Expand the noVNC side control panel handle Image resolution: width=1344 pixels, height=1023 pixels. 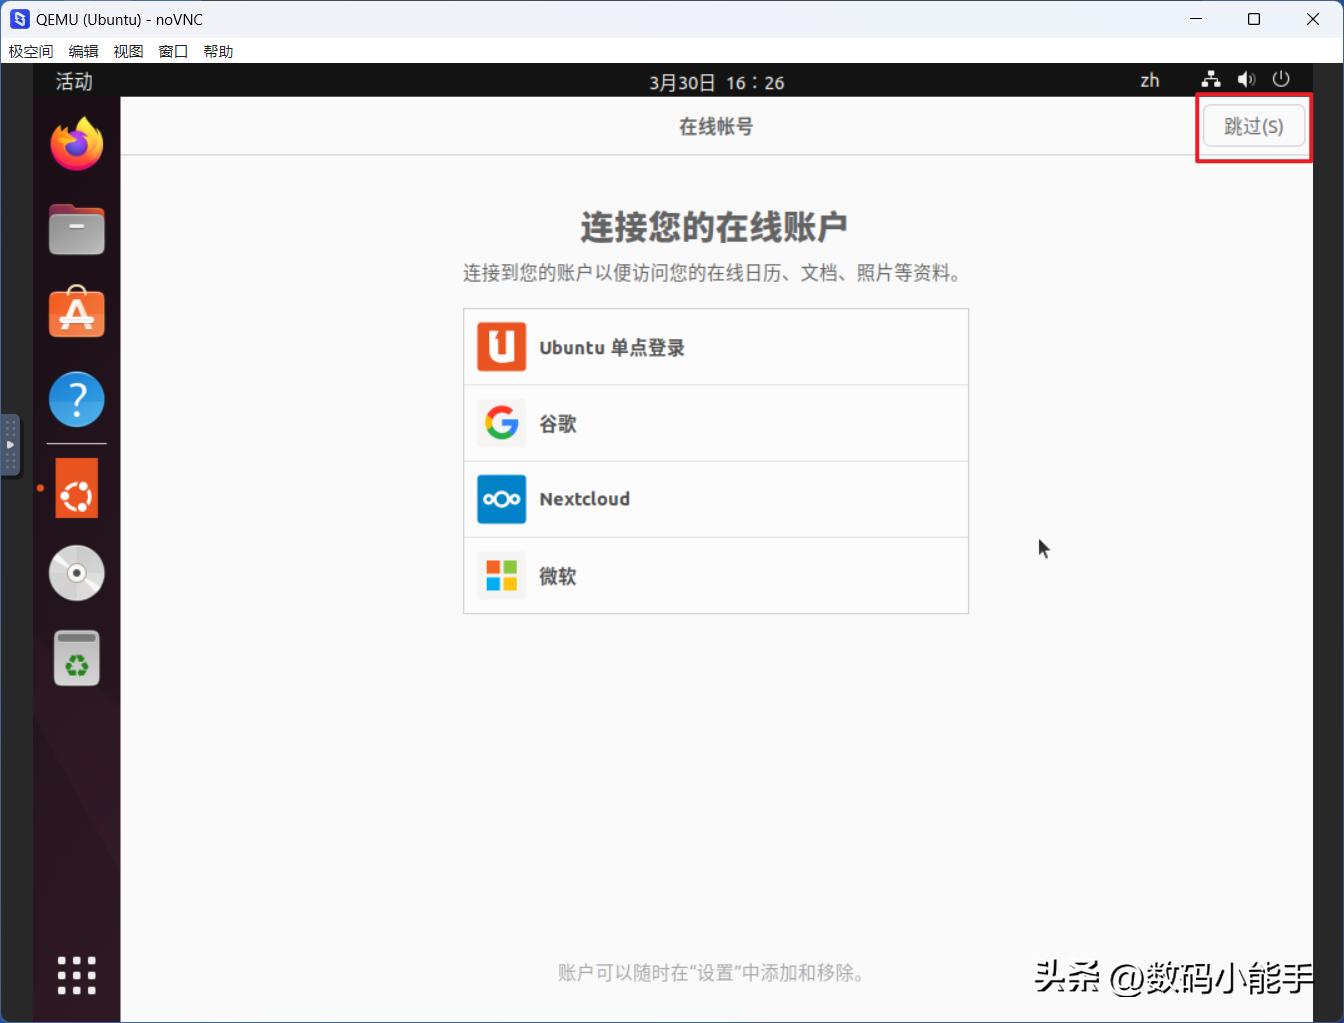(x=9, y=444)
